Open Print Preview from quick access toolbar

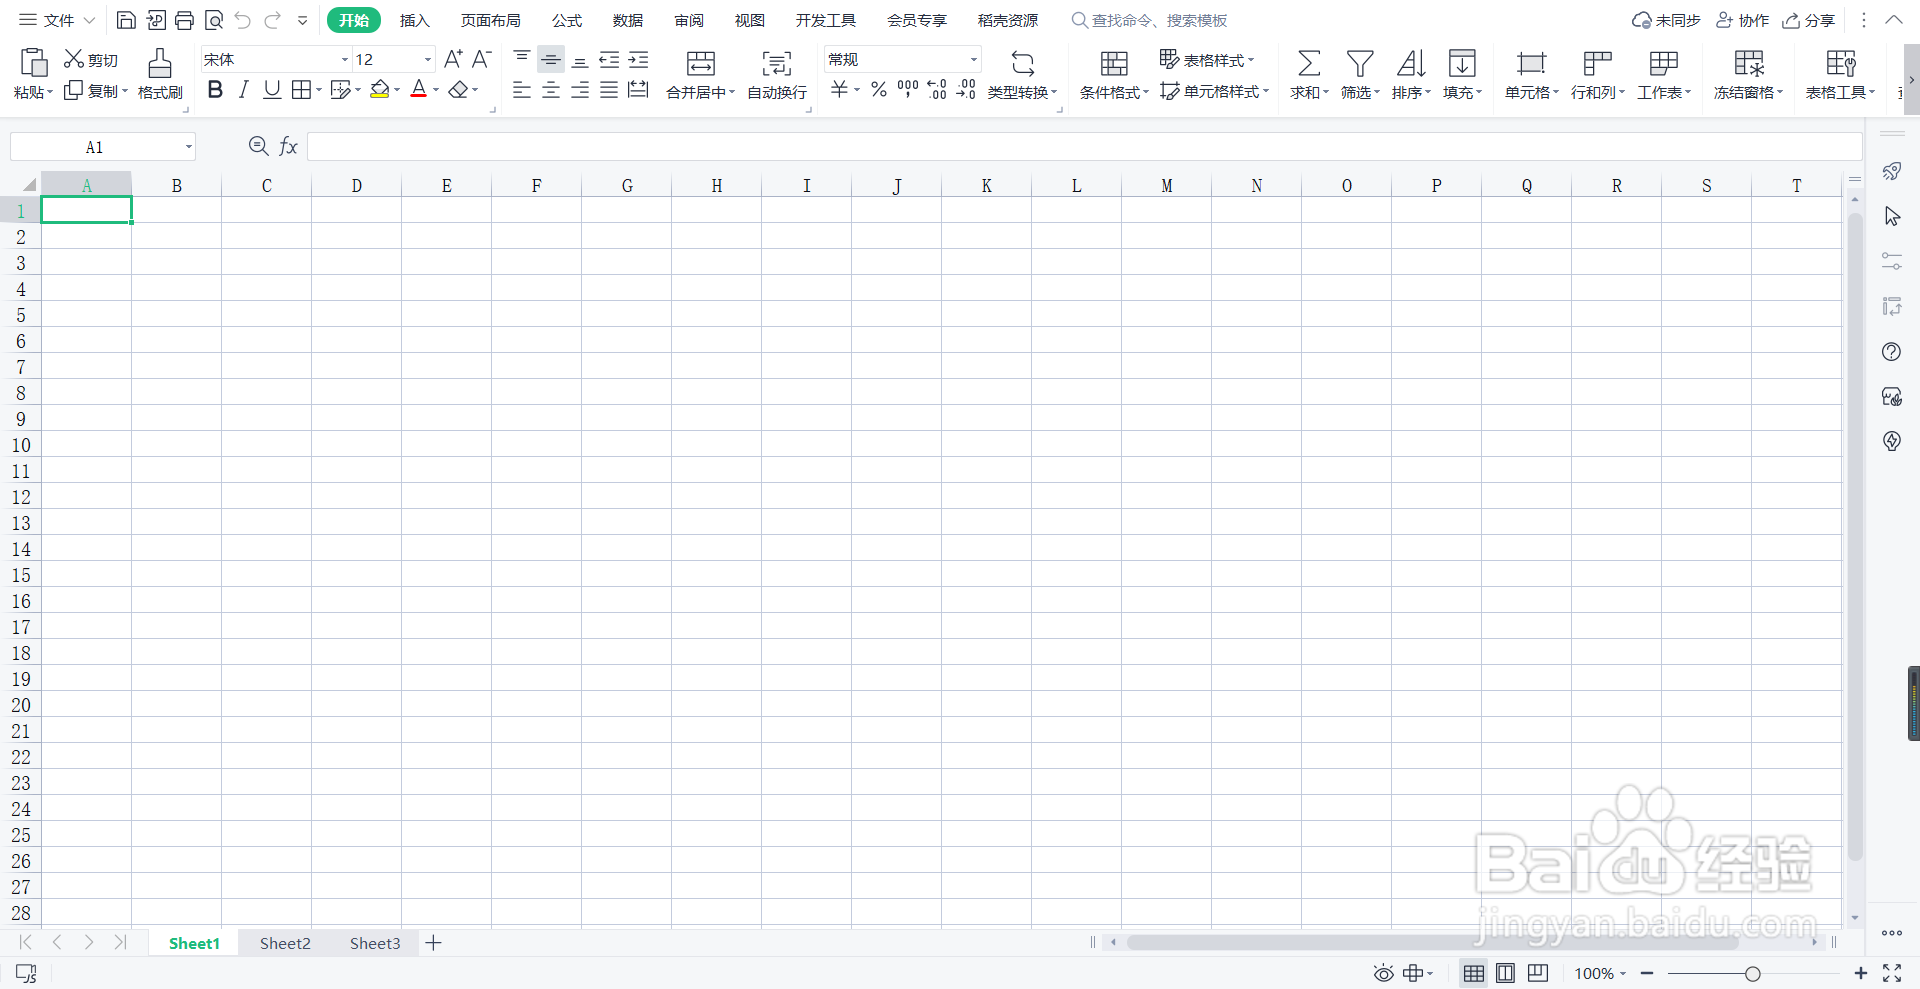(x=214, y=20)
